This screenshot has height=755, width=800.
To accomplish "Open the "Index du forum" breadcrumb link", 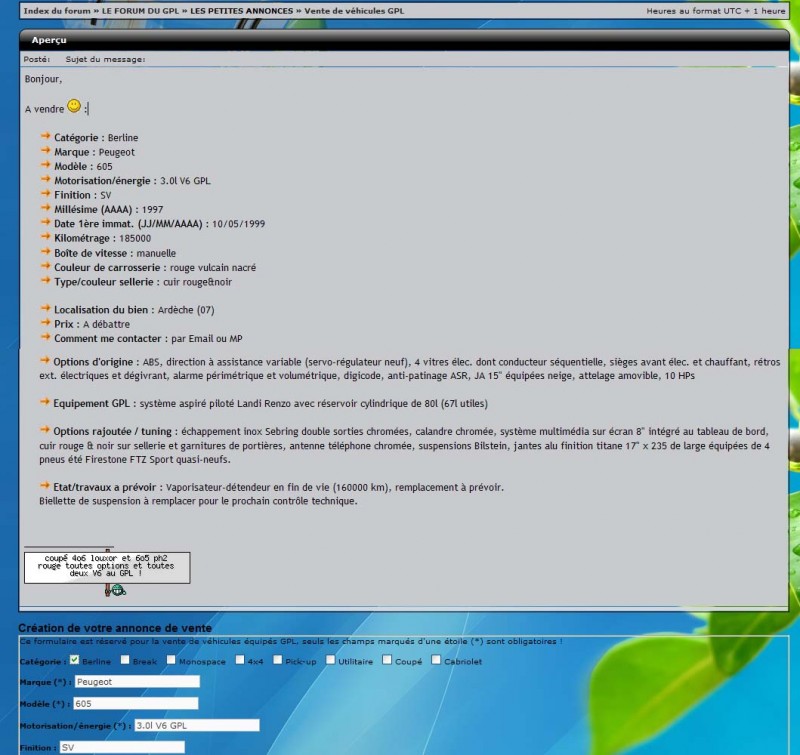I will point(56,10).
